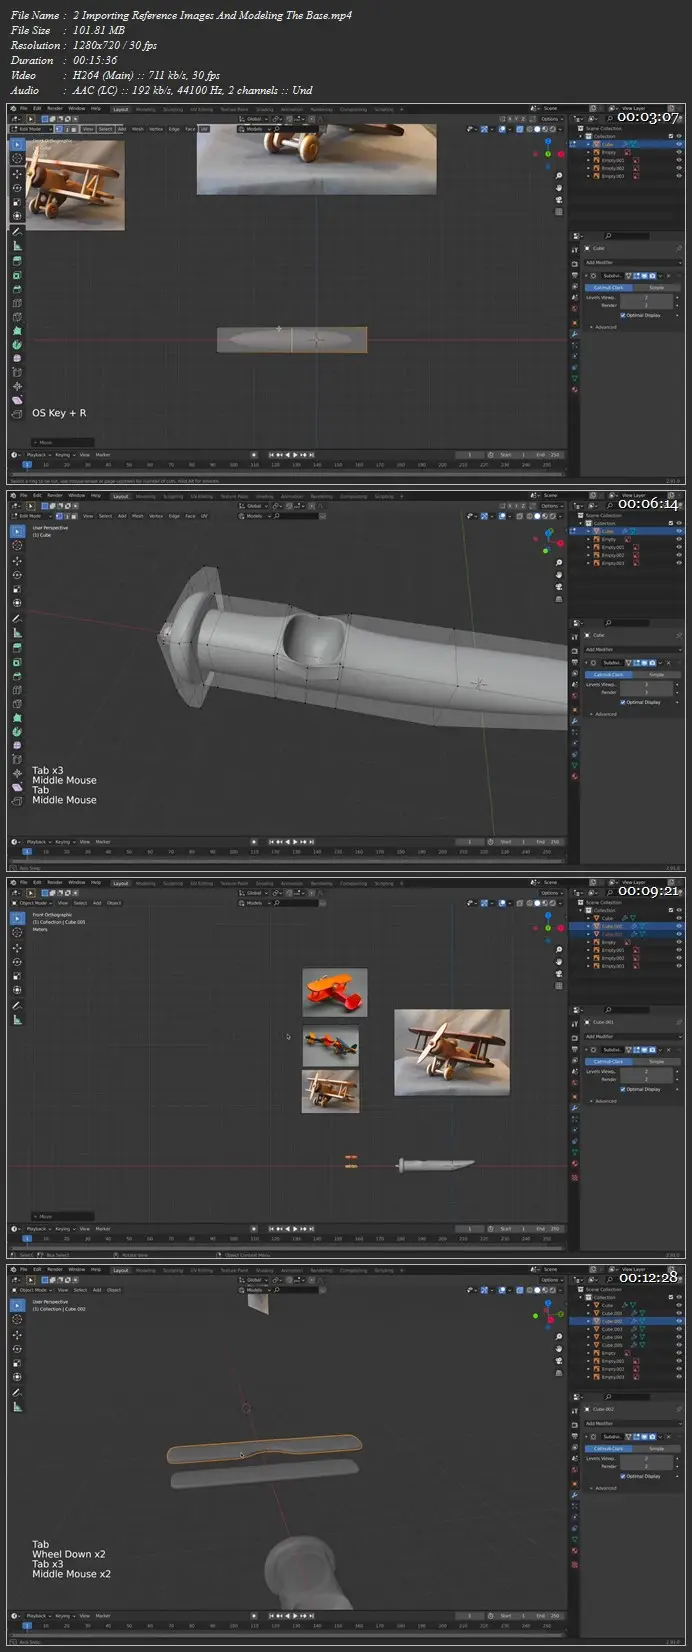Click the Levels Viewport slider in 03:07 frame
The image size is (692, 1652).
tap(646, 296)
